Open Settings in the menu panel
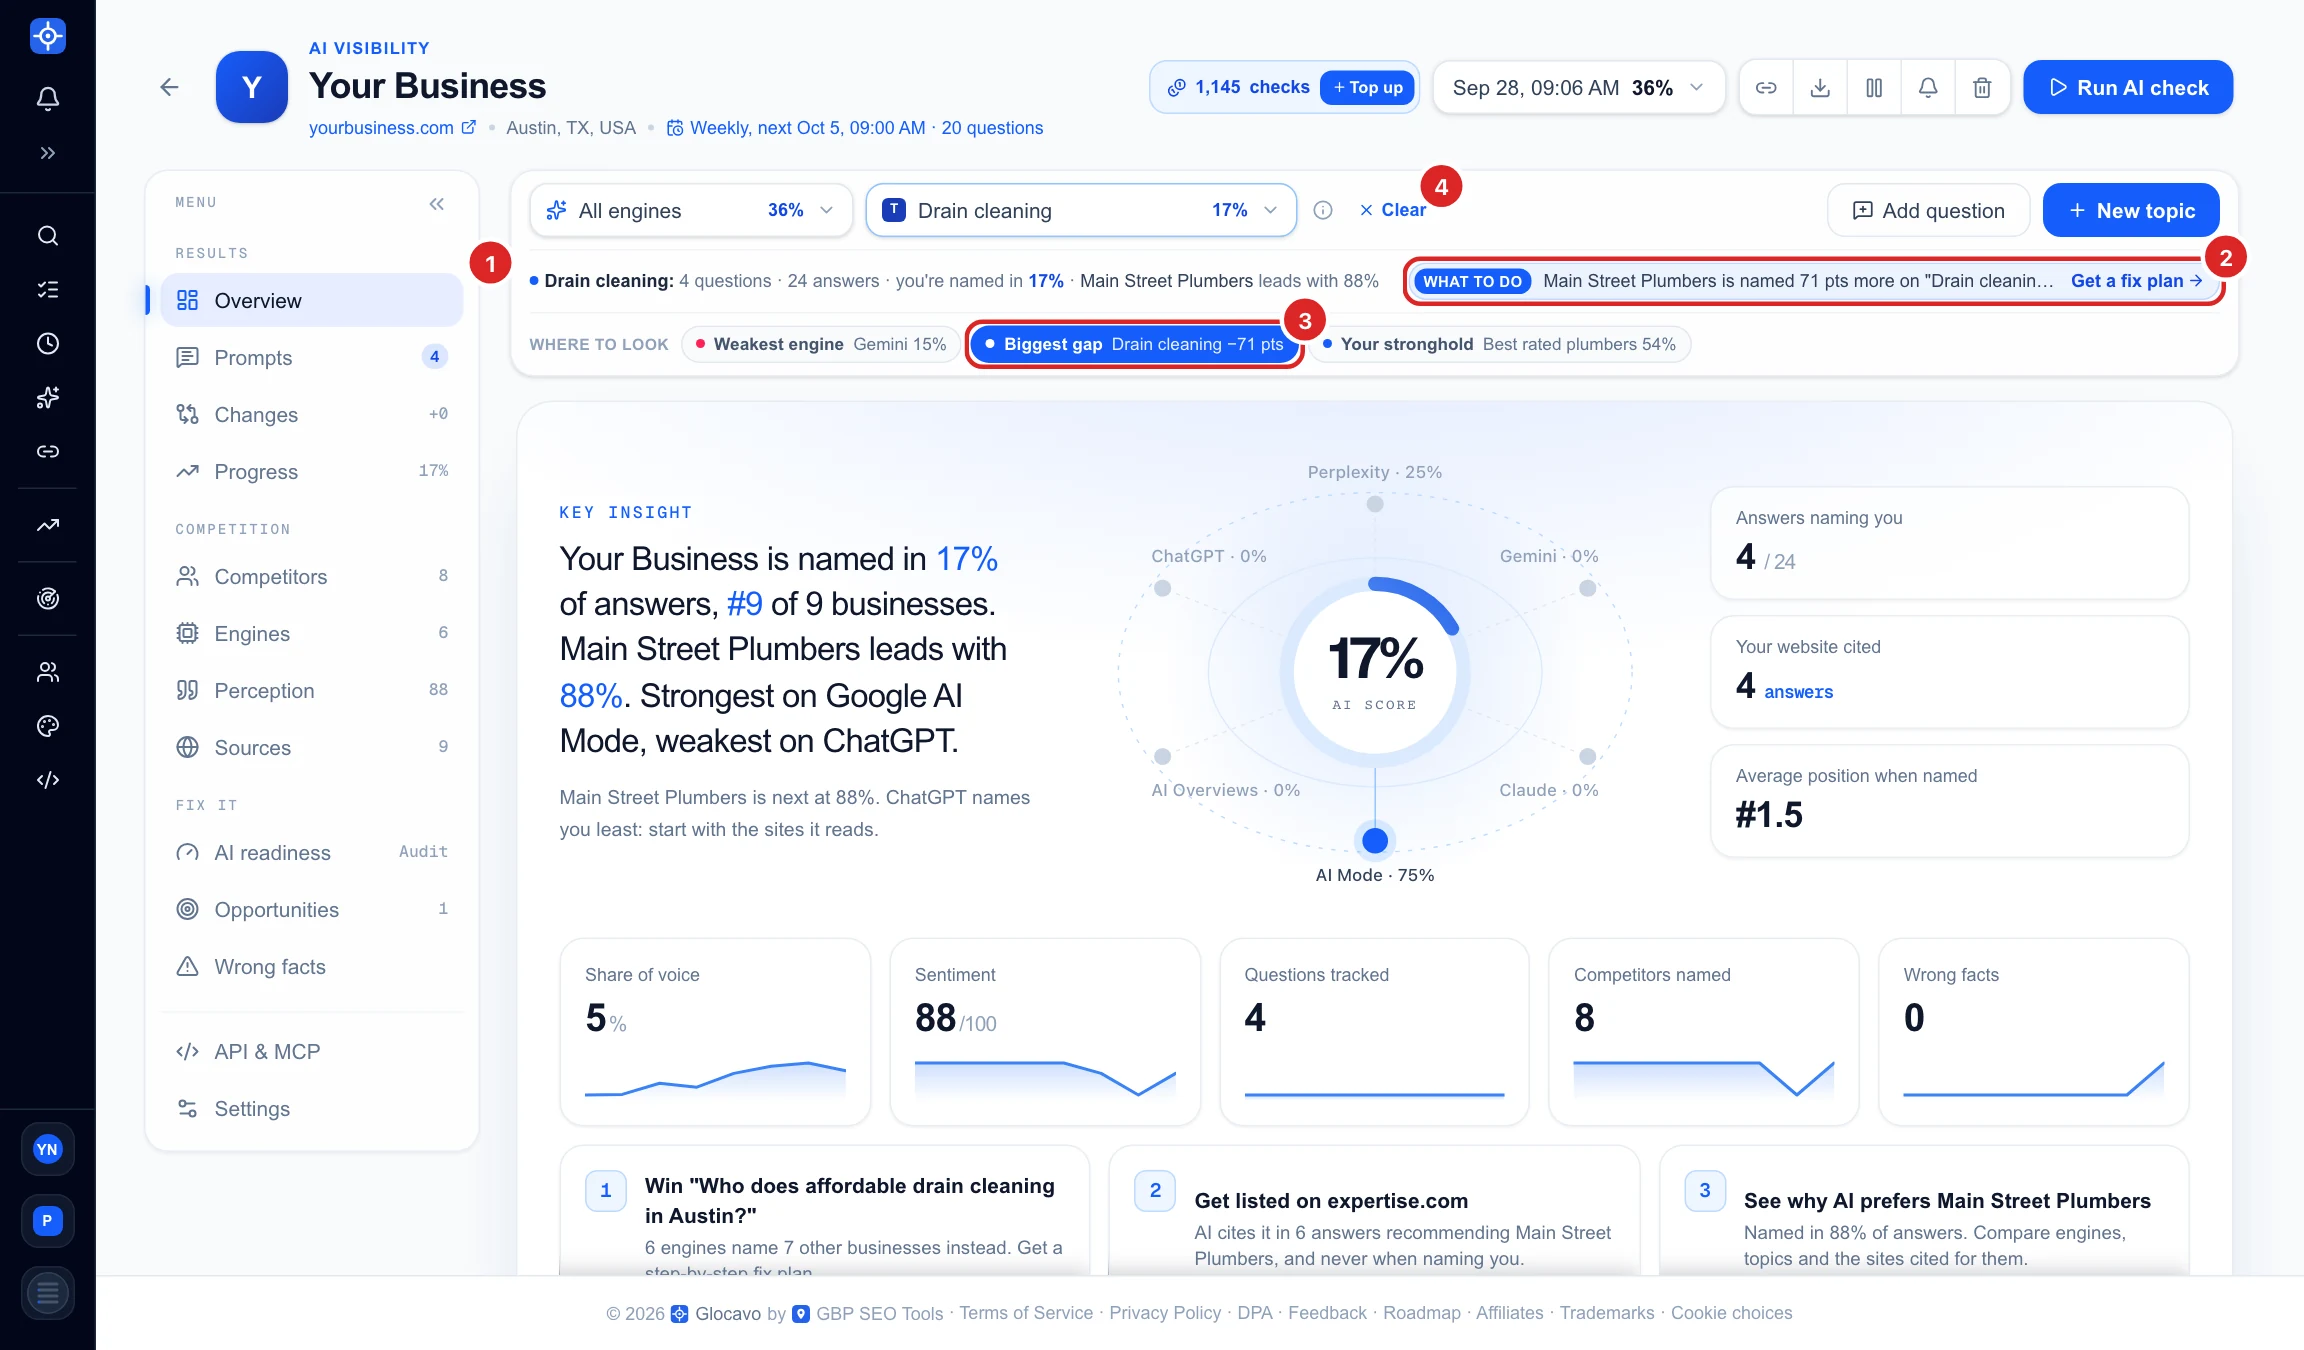2304x1350 pixels. (x=312, y=1109)
